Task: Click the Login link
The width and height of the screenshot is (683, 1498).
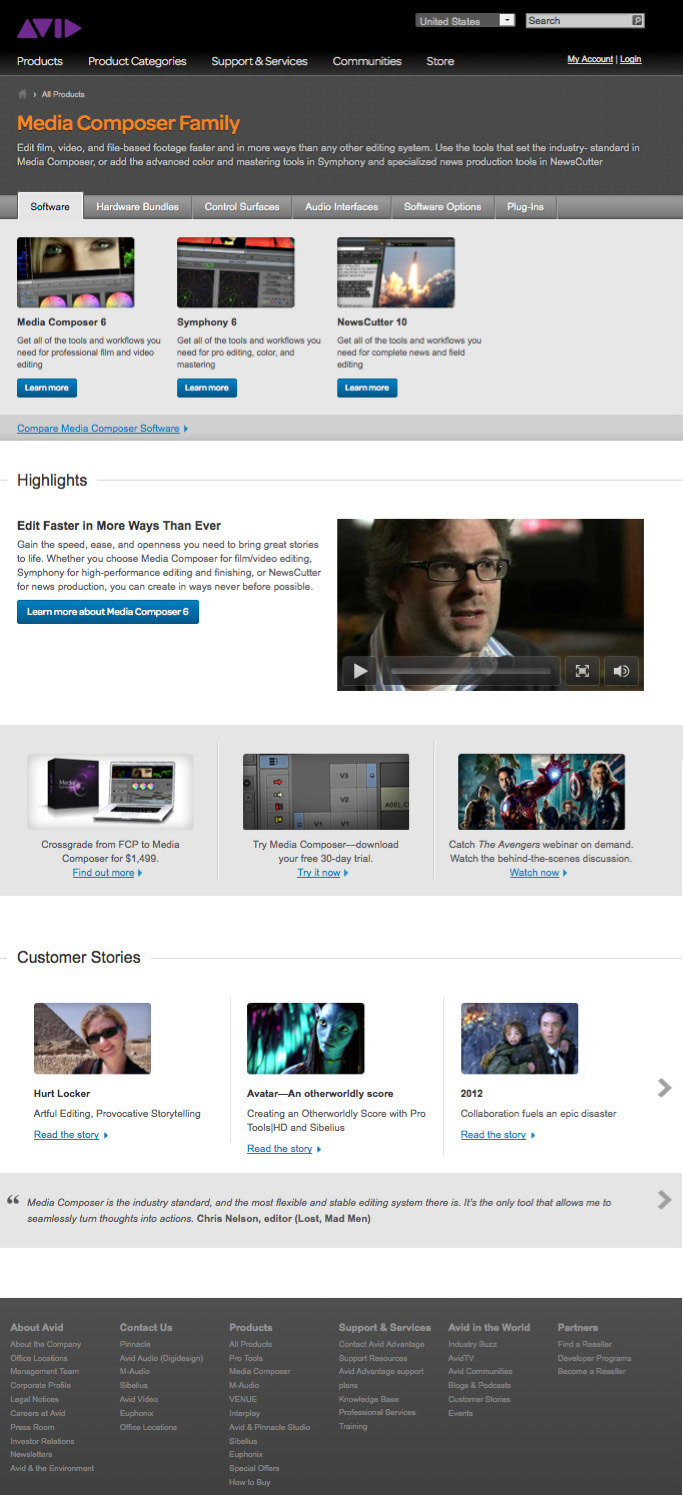Action: [x=631, y=60]
